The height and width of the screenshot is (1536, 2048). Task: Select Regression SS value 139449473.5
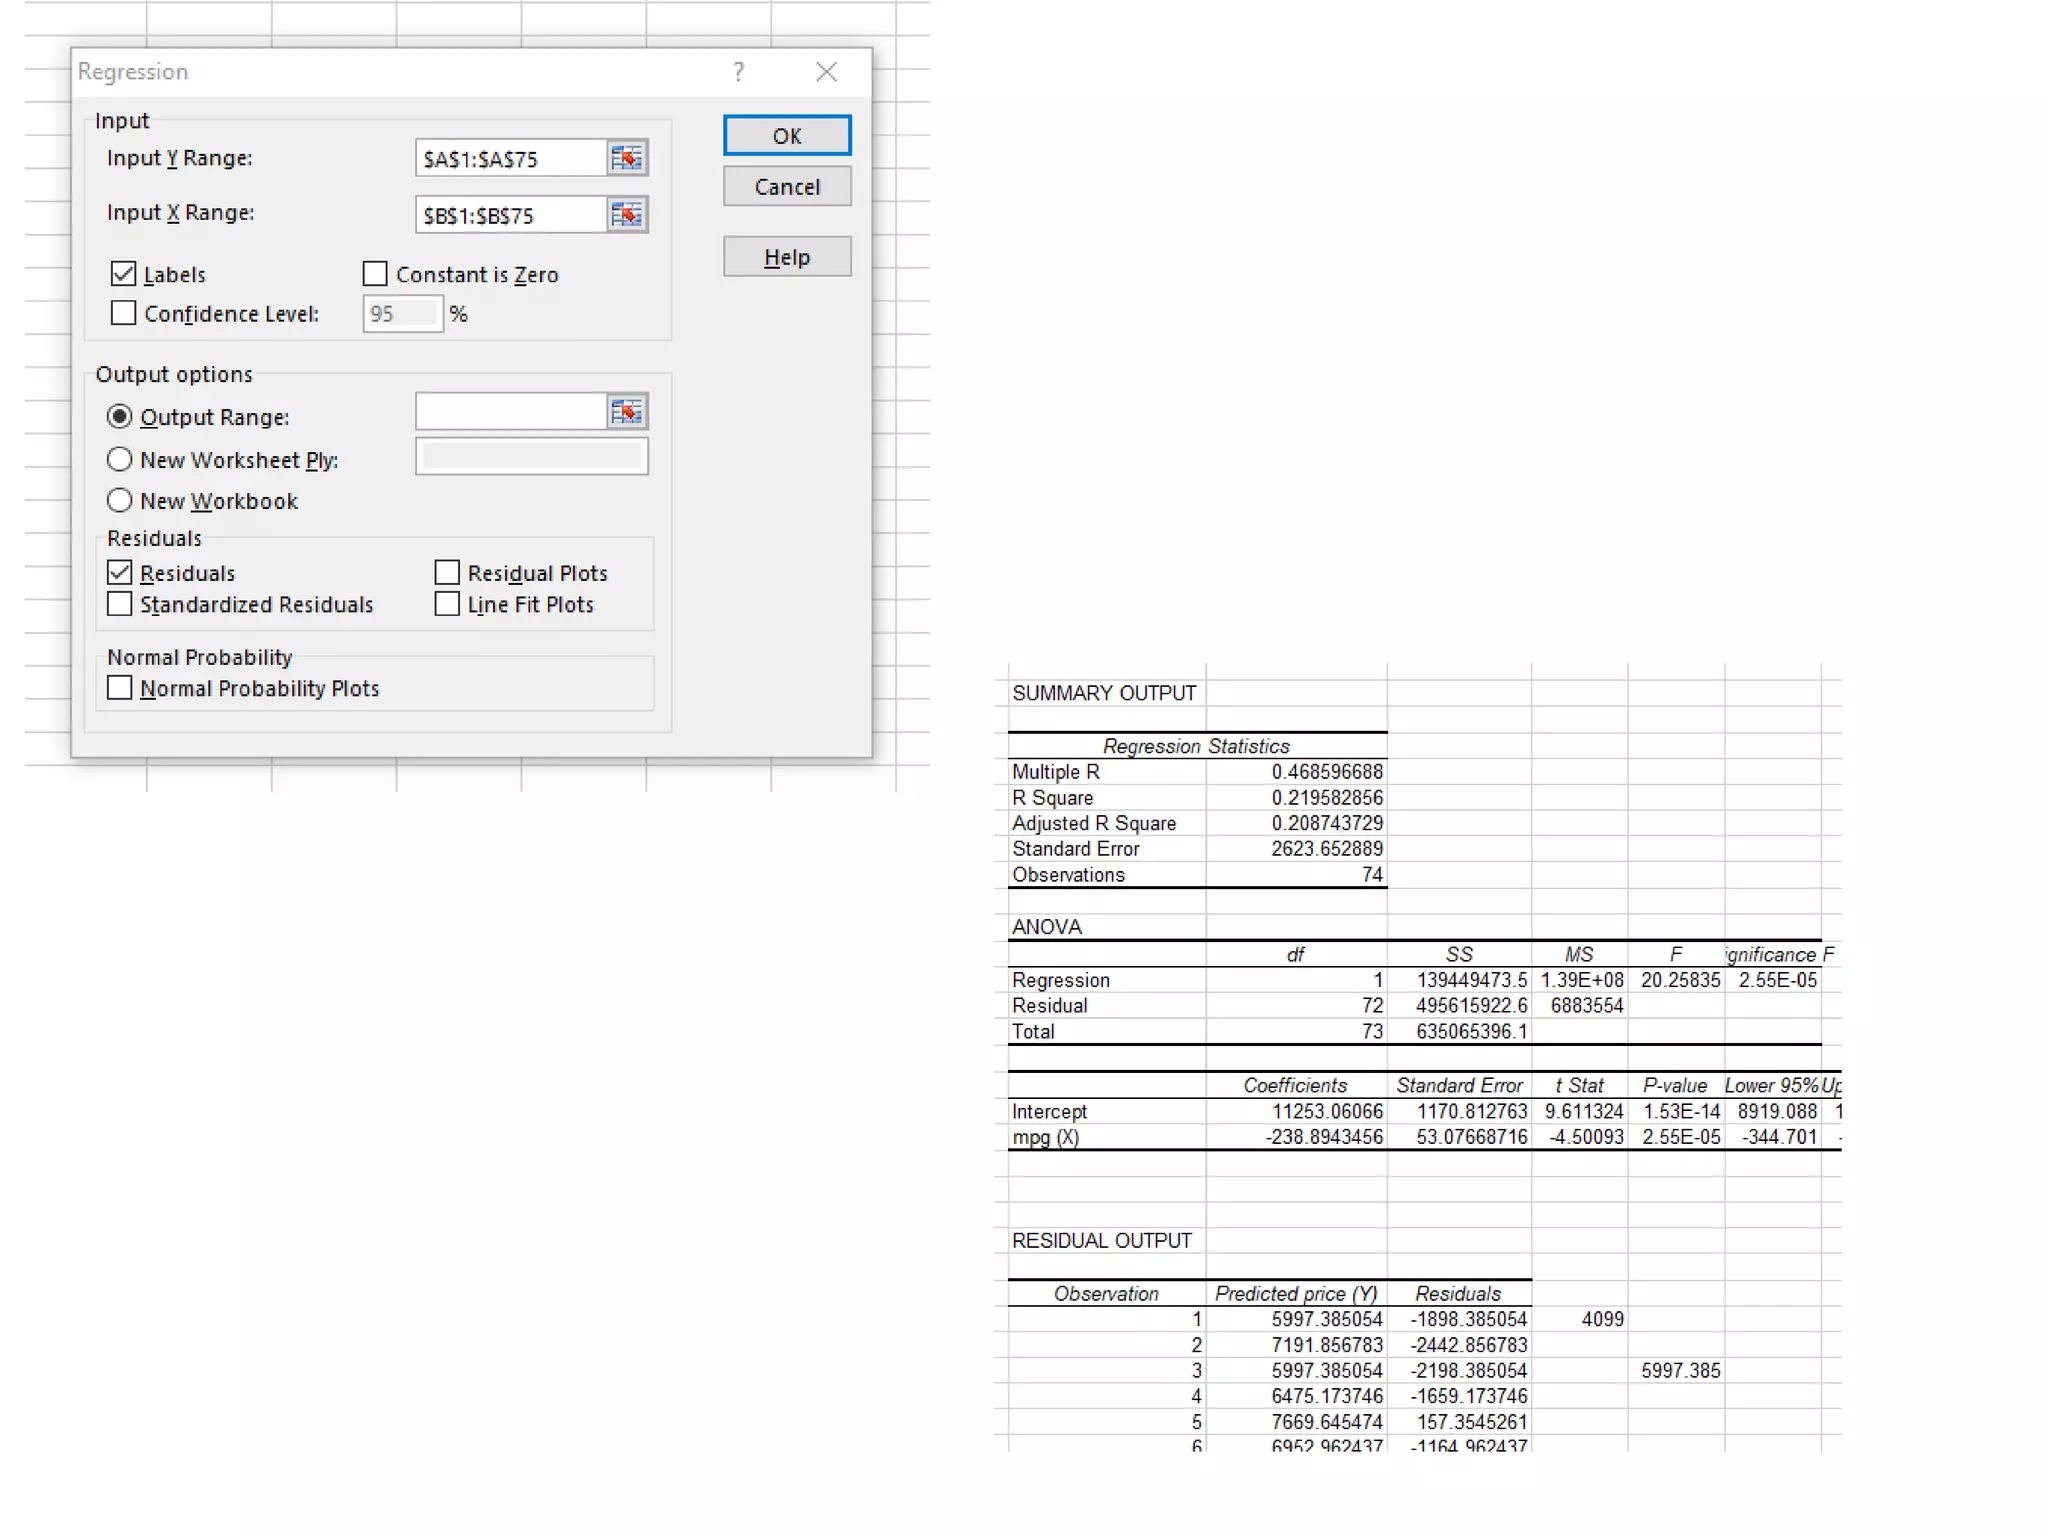[x=1459, y=980]
